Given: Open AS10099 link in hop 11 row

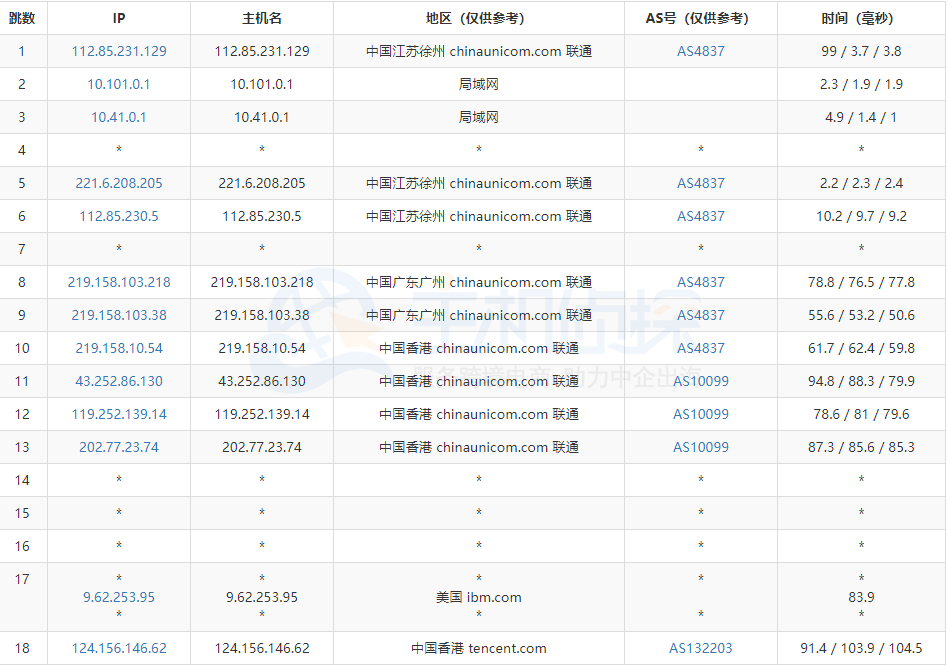Looking at the screenshot, I should click(700, 381).
